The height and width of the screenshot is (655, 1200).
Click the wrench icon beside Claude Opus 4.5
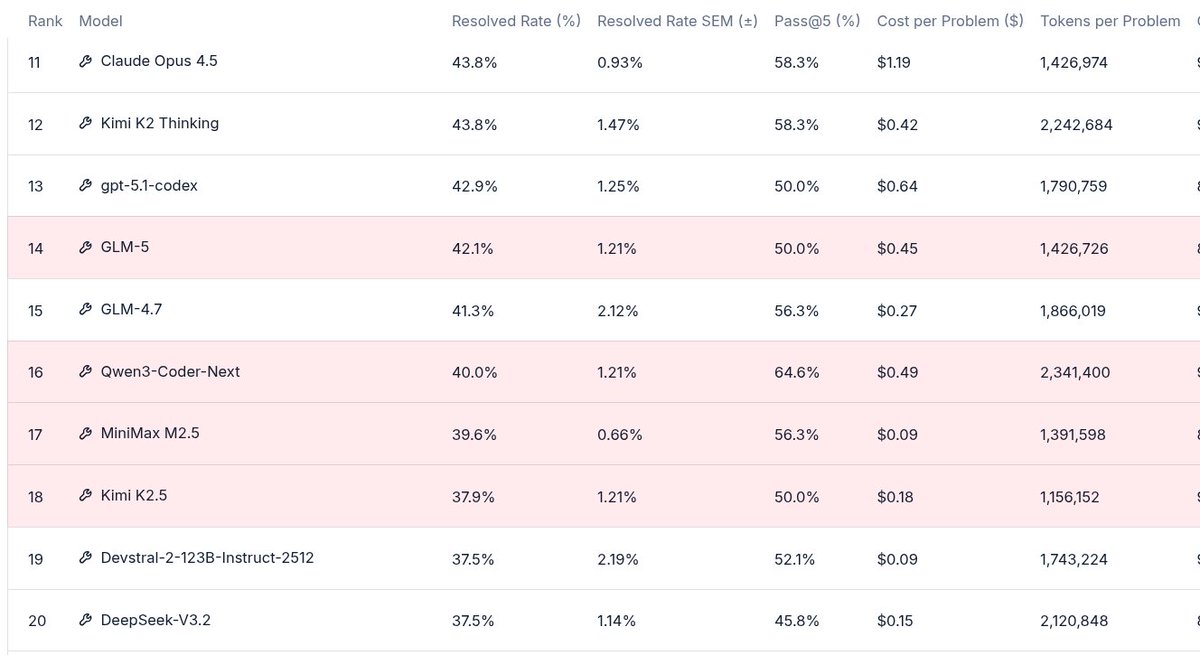(85, 62)
